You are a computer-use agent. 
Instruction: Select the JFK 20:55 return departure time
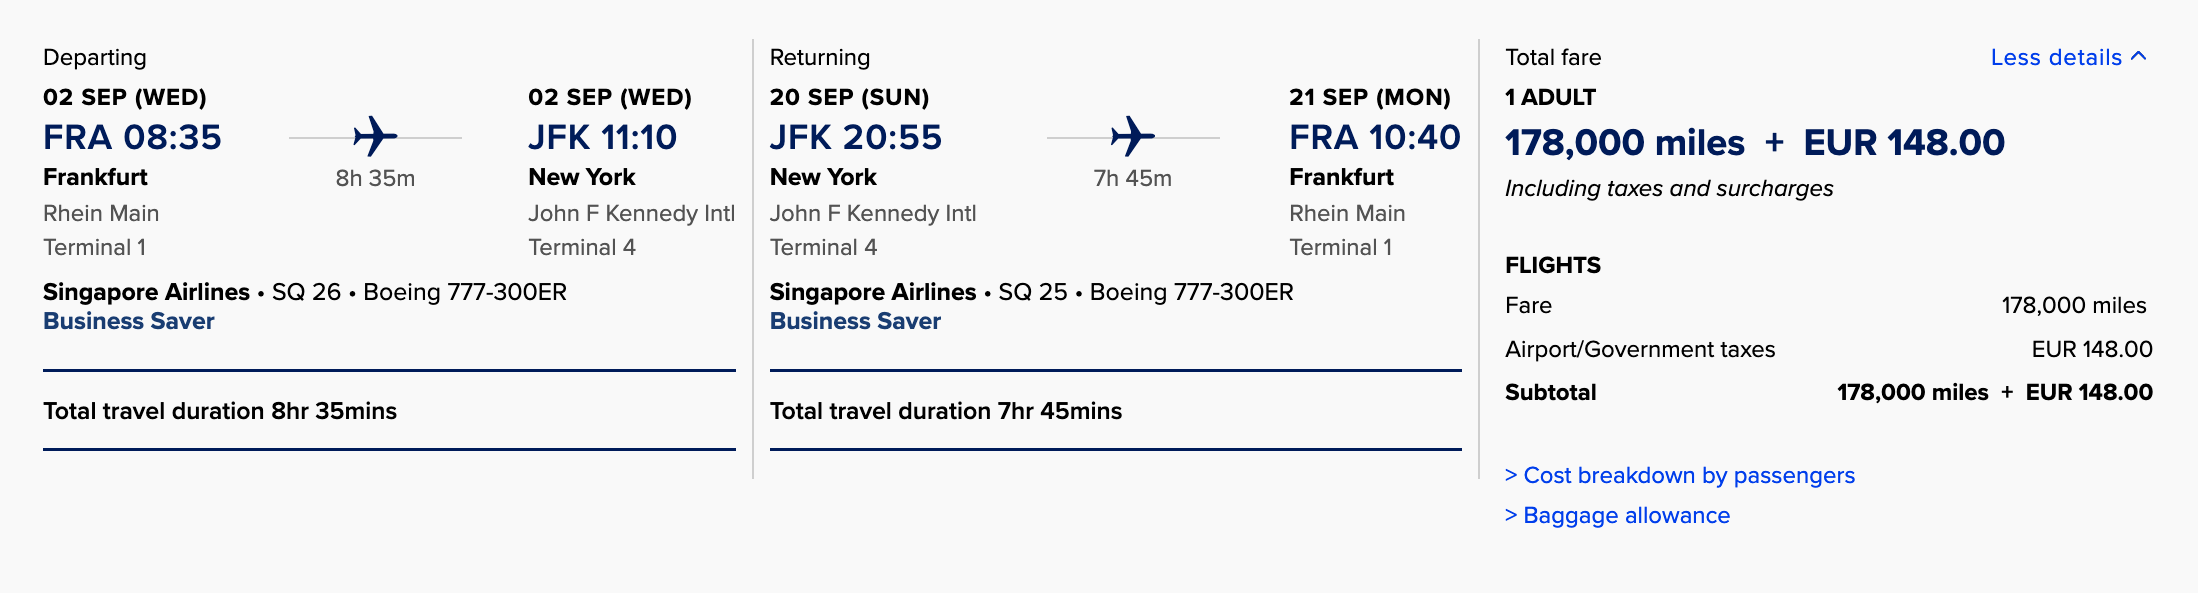coord(855,137)
